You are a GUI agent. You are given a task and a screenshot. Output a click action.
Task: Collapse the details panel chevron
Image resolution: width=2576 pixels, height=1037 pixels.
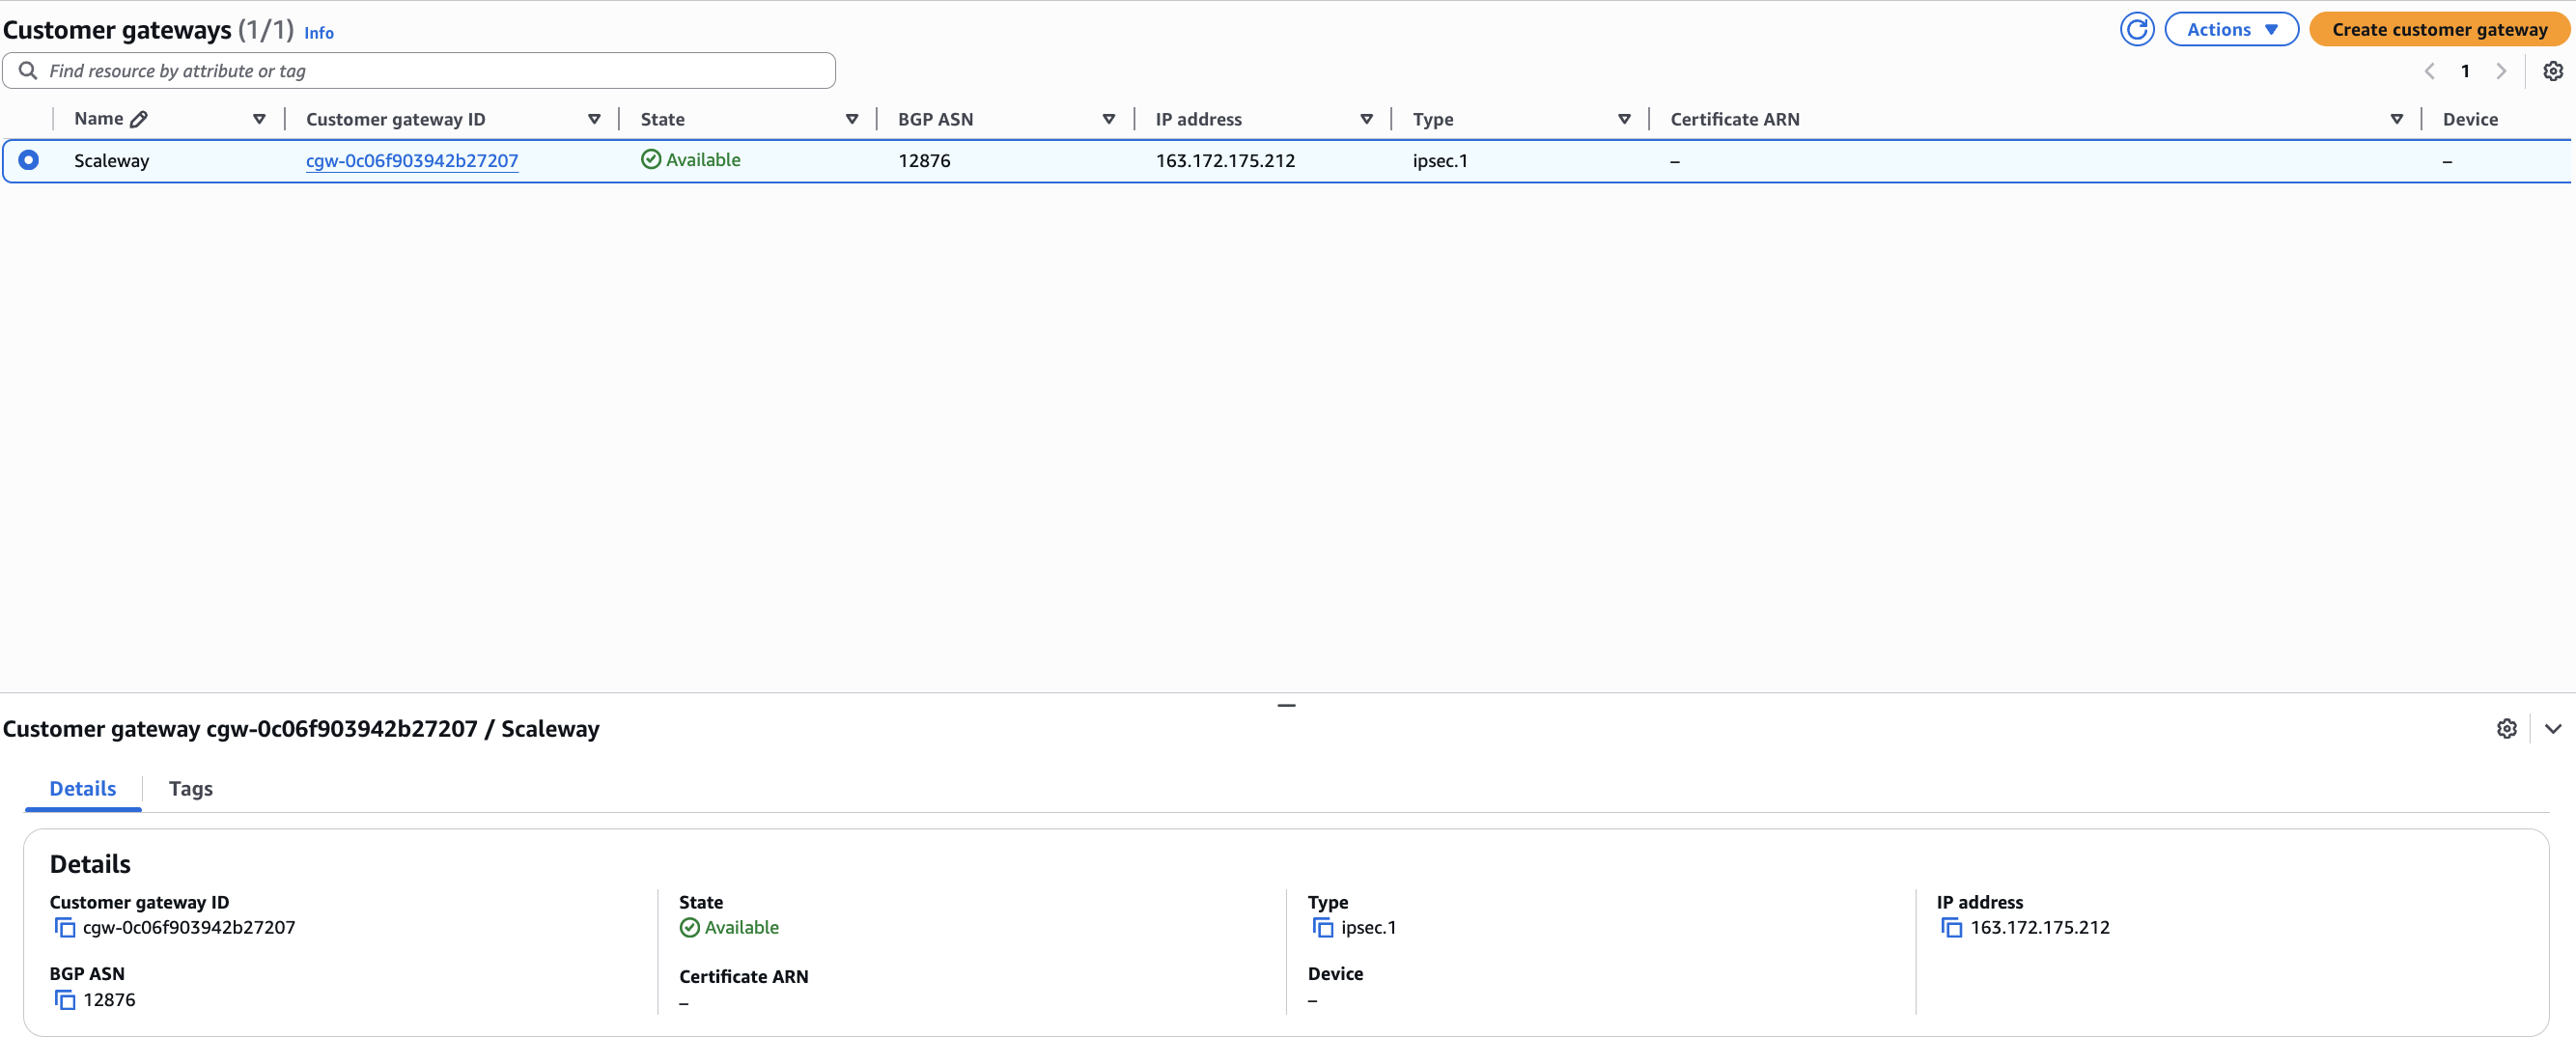click(x=2553, y=729)
